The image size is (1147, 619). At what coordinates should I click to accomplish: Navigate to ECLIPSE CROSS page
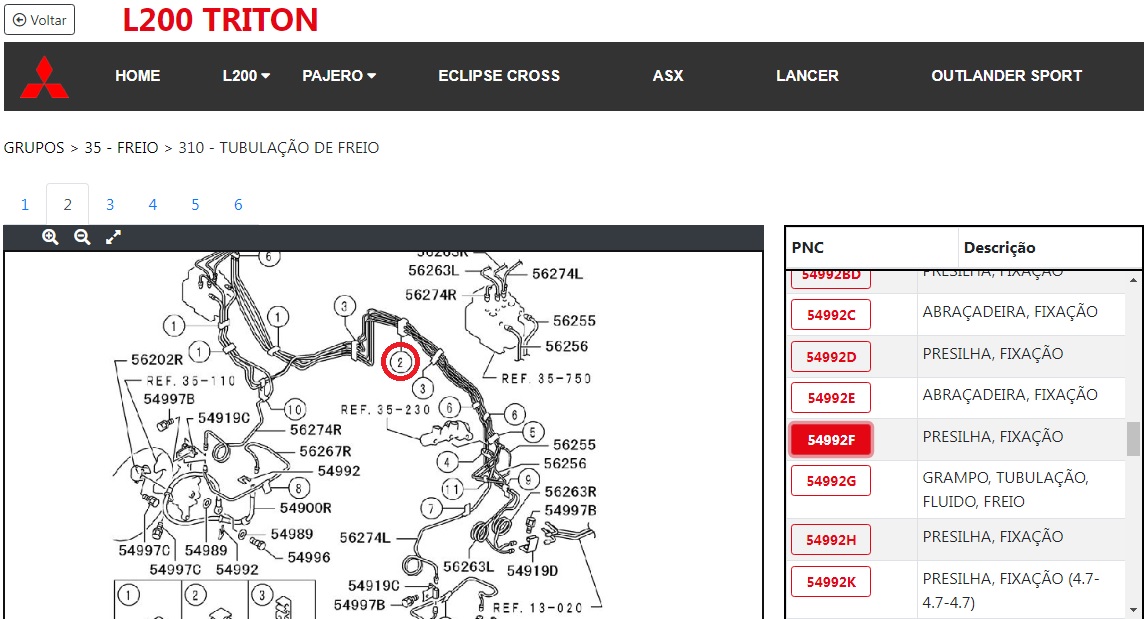coord(499,76)
